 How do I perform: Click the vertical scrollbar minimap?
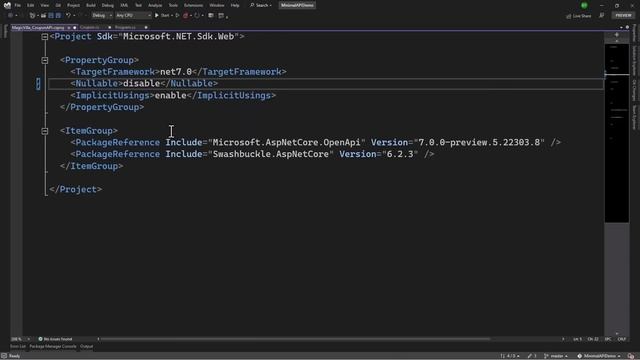point(617,133)
